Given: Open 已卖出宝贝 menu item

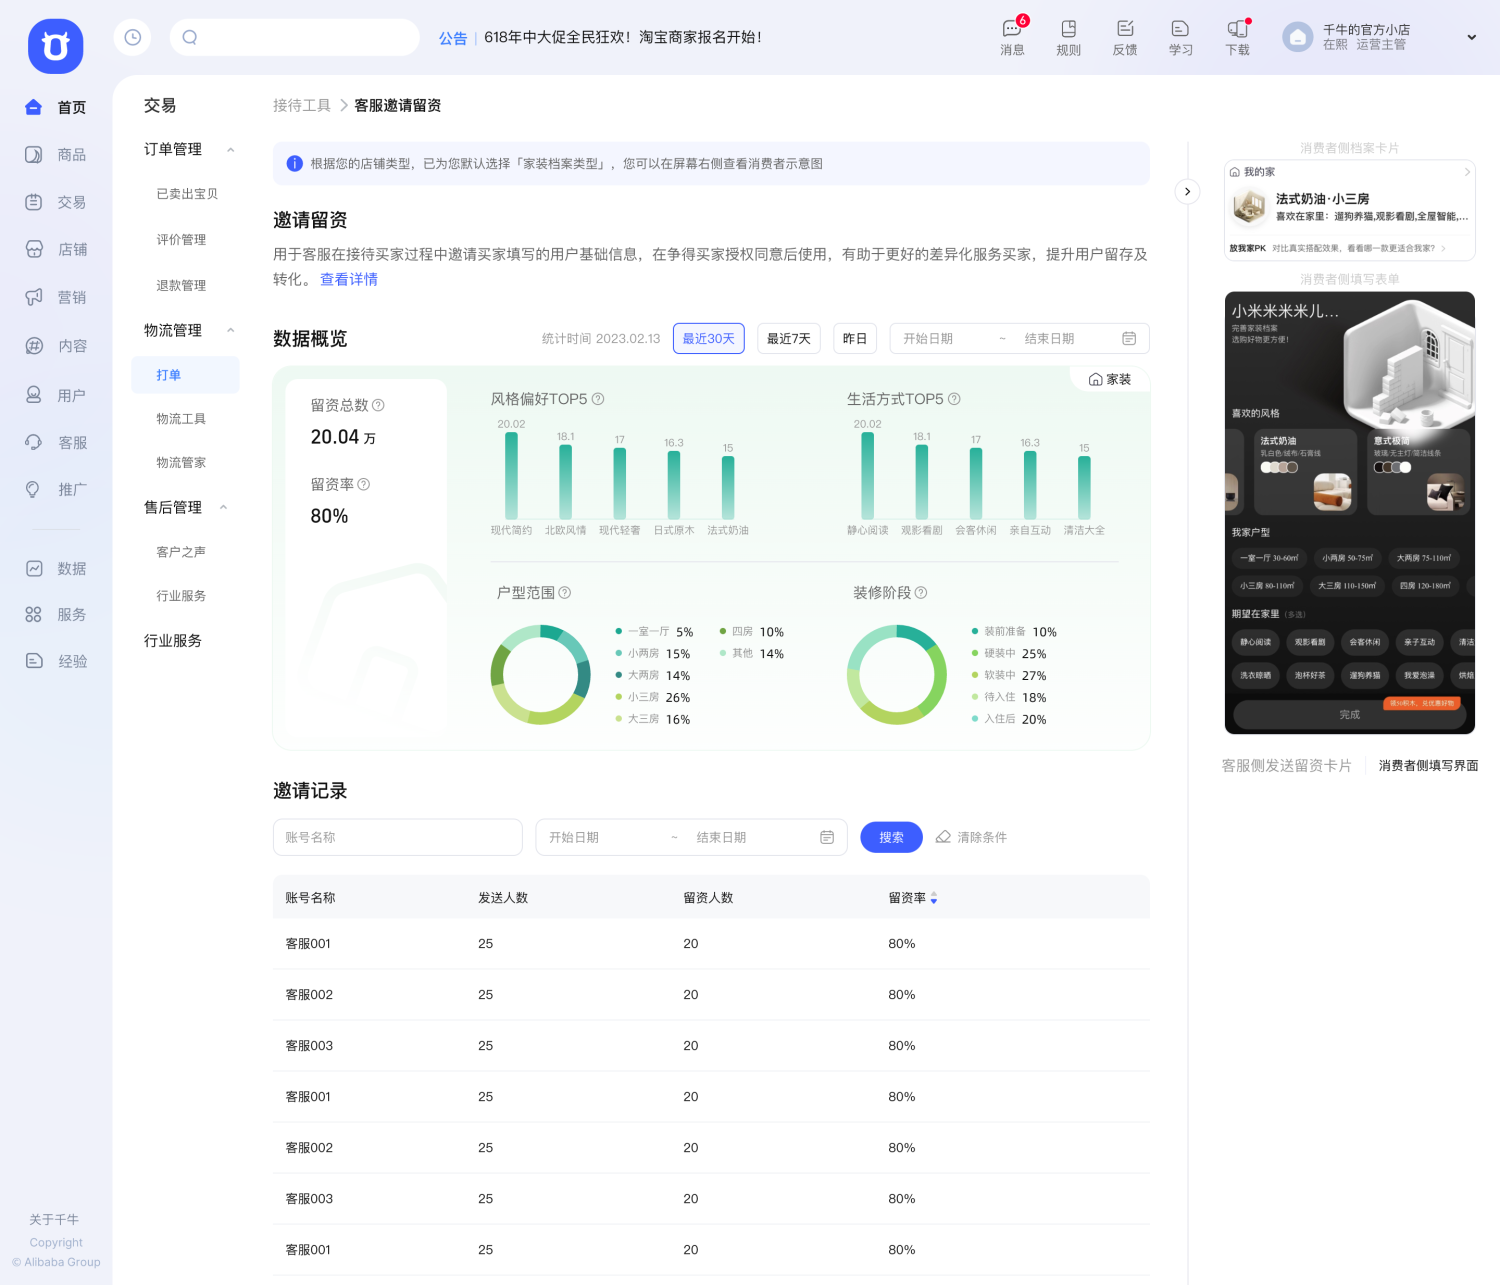Looking at the screenshot, I should point(186,194).
